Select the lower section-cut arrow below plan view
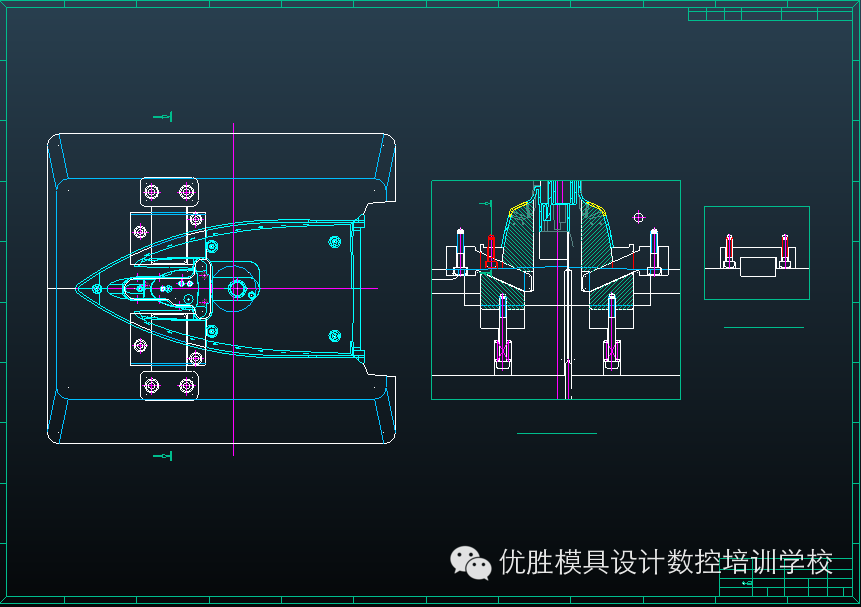 (x=163, y=456)
